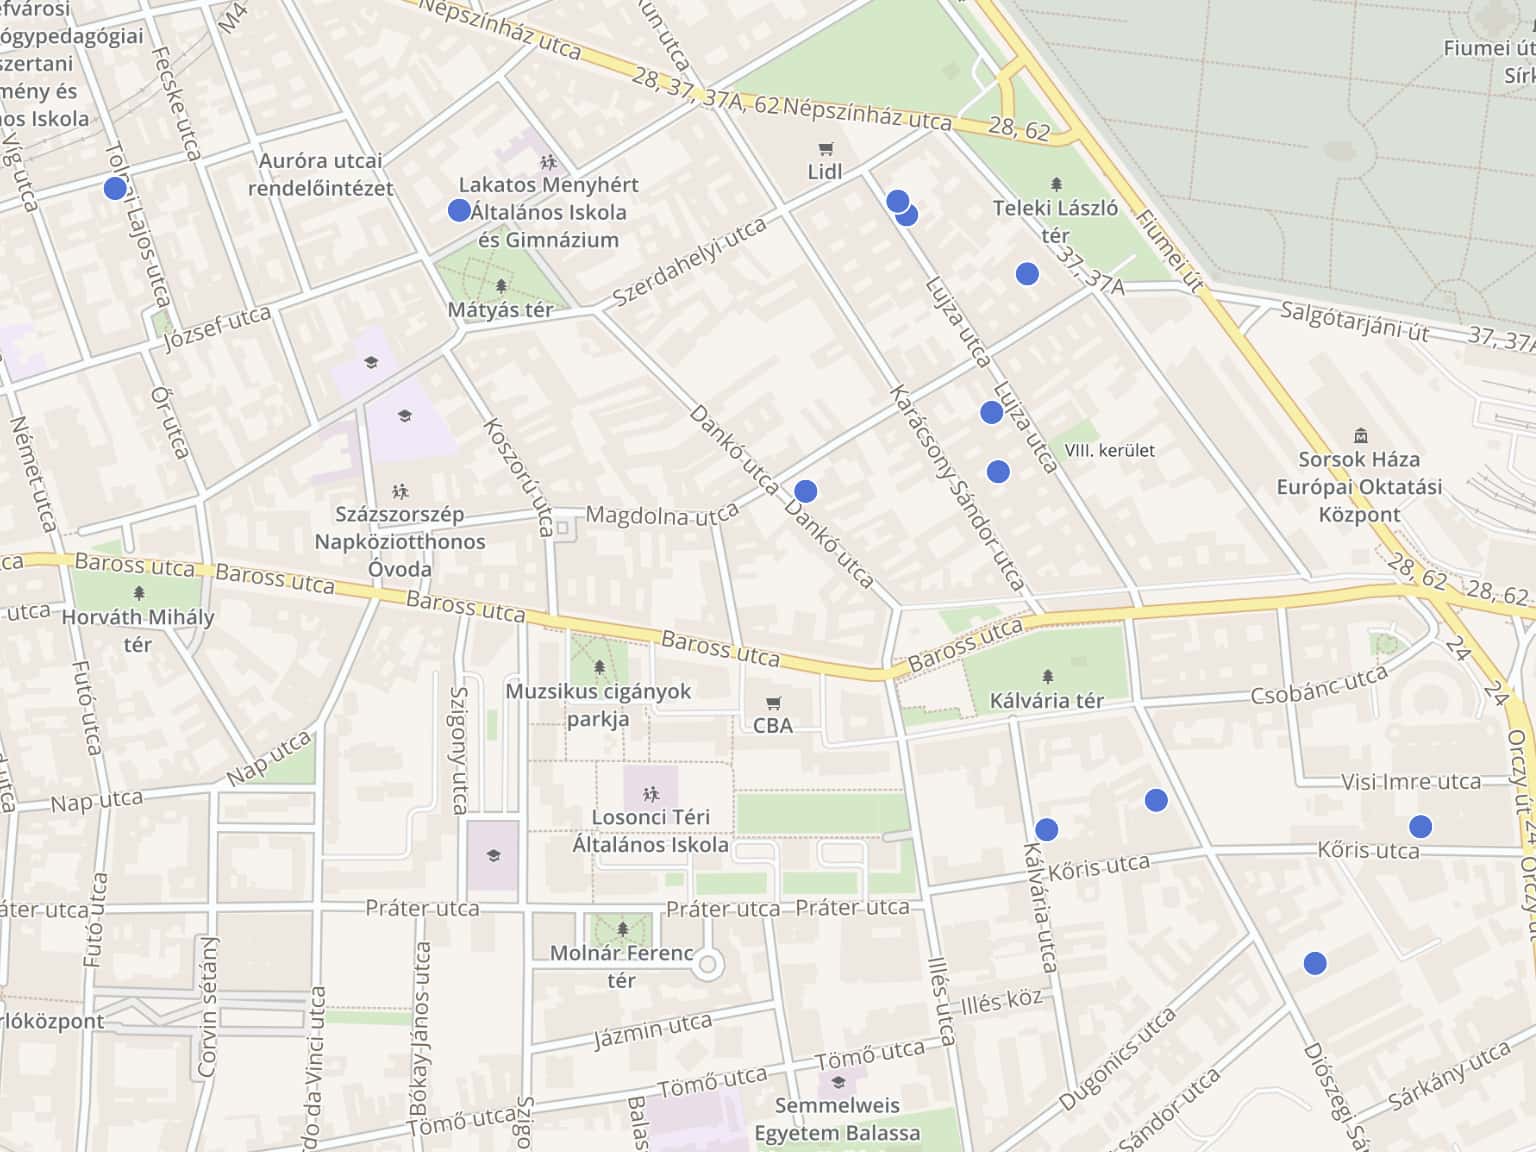Select the Mátyás tér park icon
Screen dimensions: 1536x1152
pos(501,286)
